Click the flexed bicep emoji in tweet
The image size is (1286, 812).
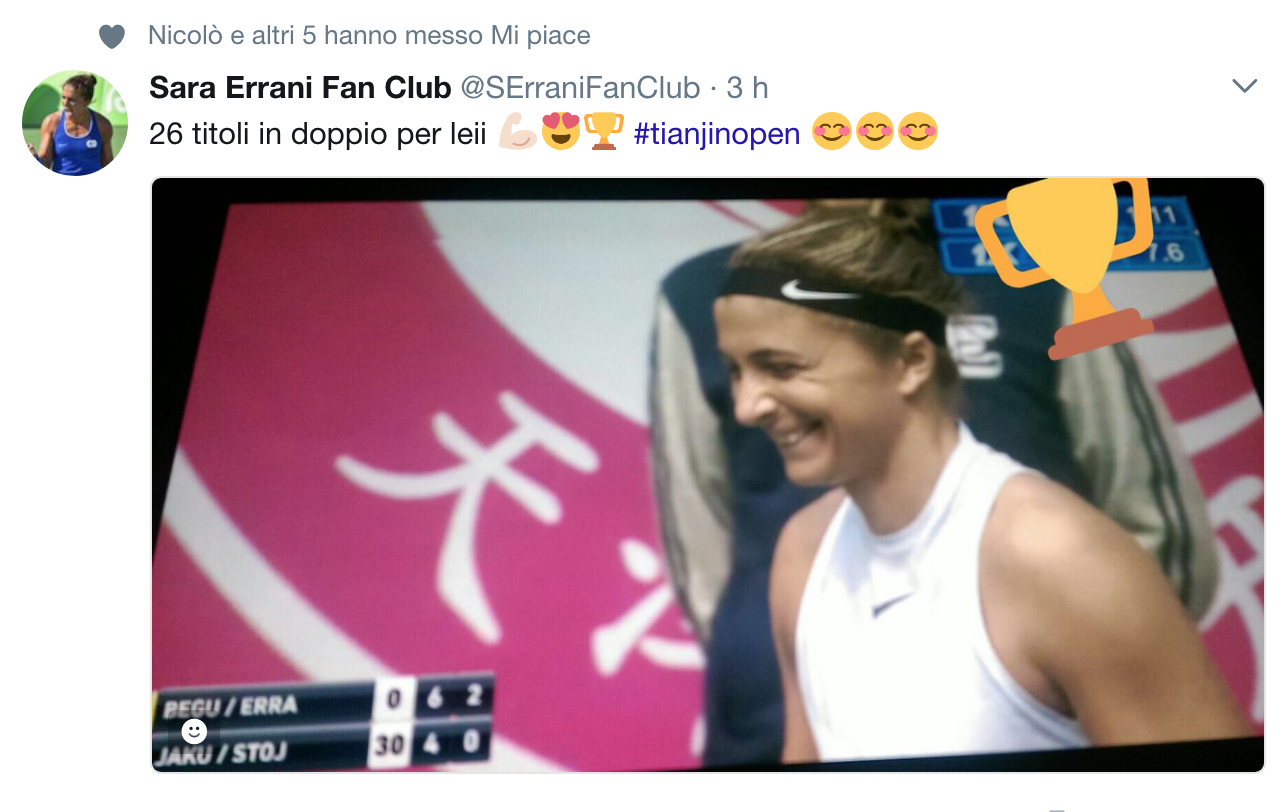pyautogui.click(x=517, y=132)
